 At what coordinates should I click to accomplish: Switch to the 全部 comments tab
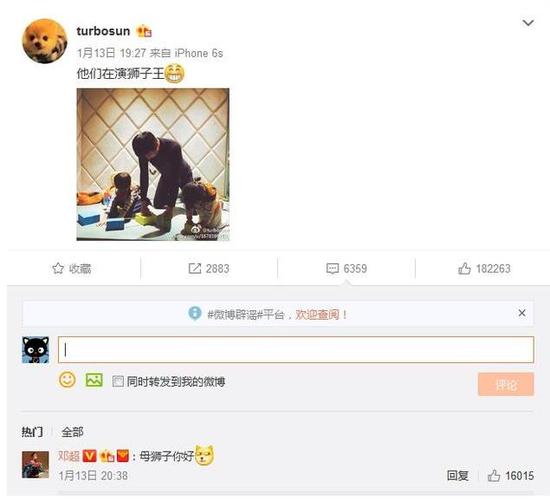[72, 432]
